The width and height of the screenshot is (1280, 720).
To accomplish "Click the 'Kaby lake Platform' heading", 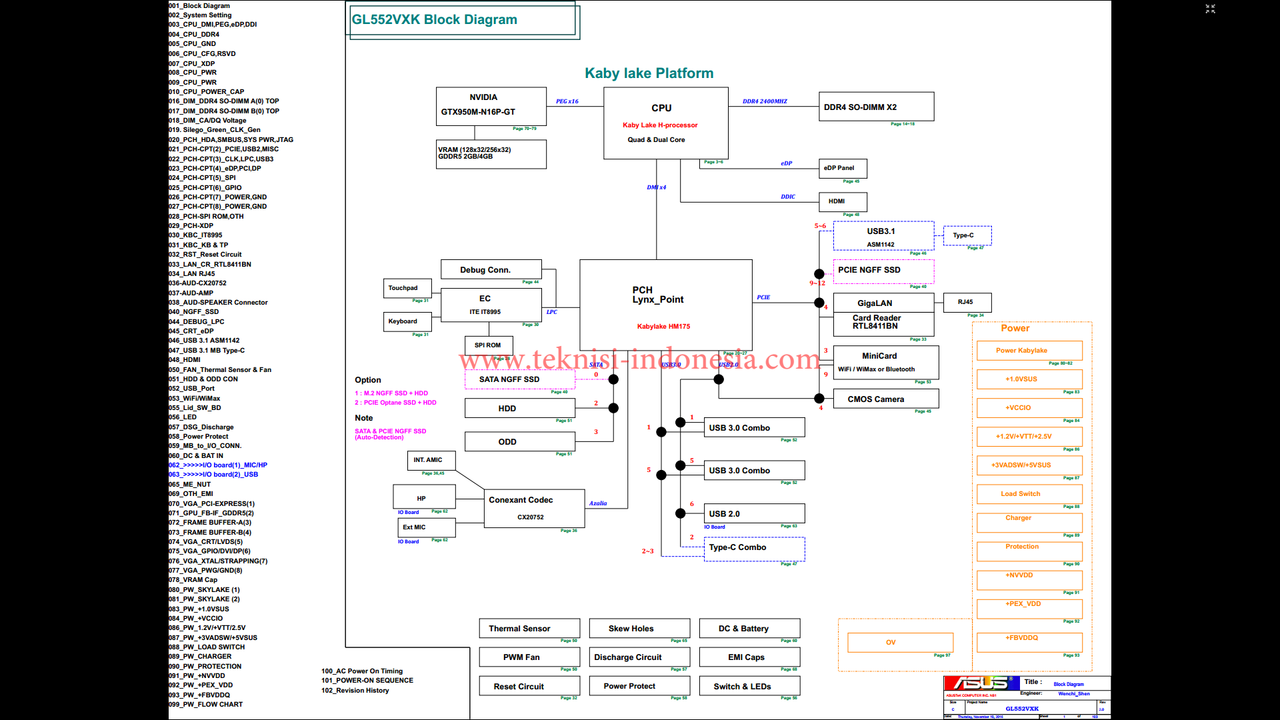I will tap(649, 73).
